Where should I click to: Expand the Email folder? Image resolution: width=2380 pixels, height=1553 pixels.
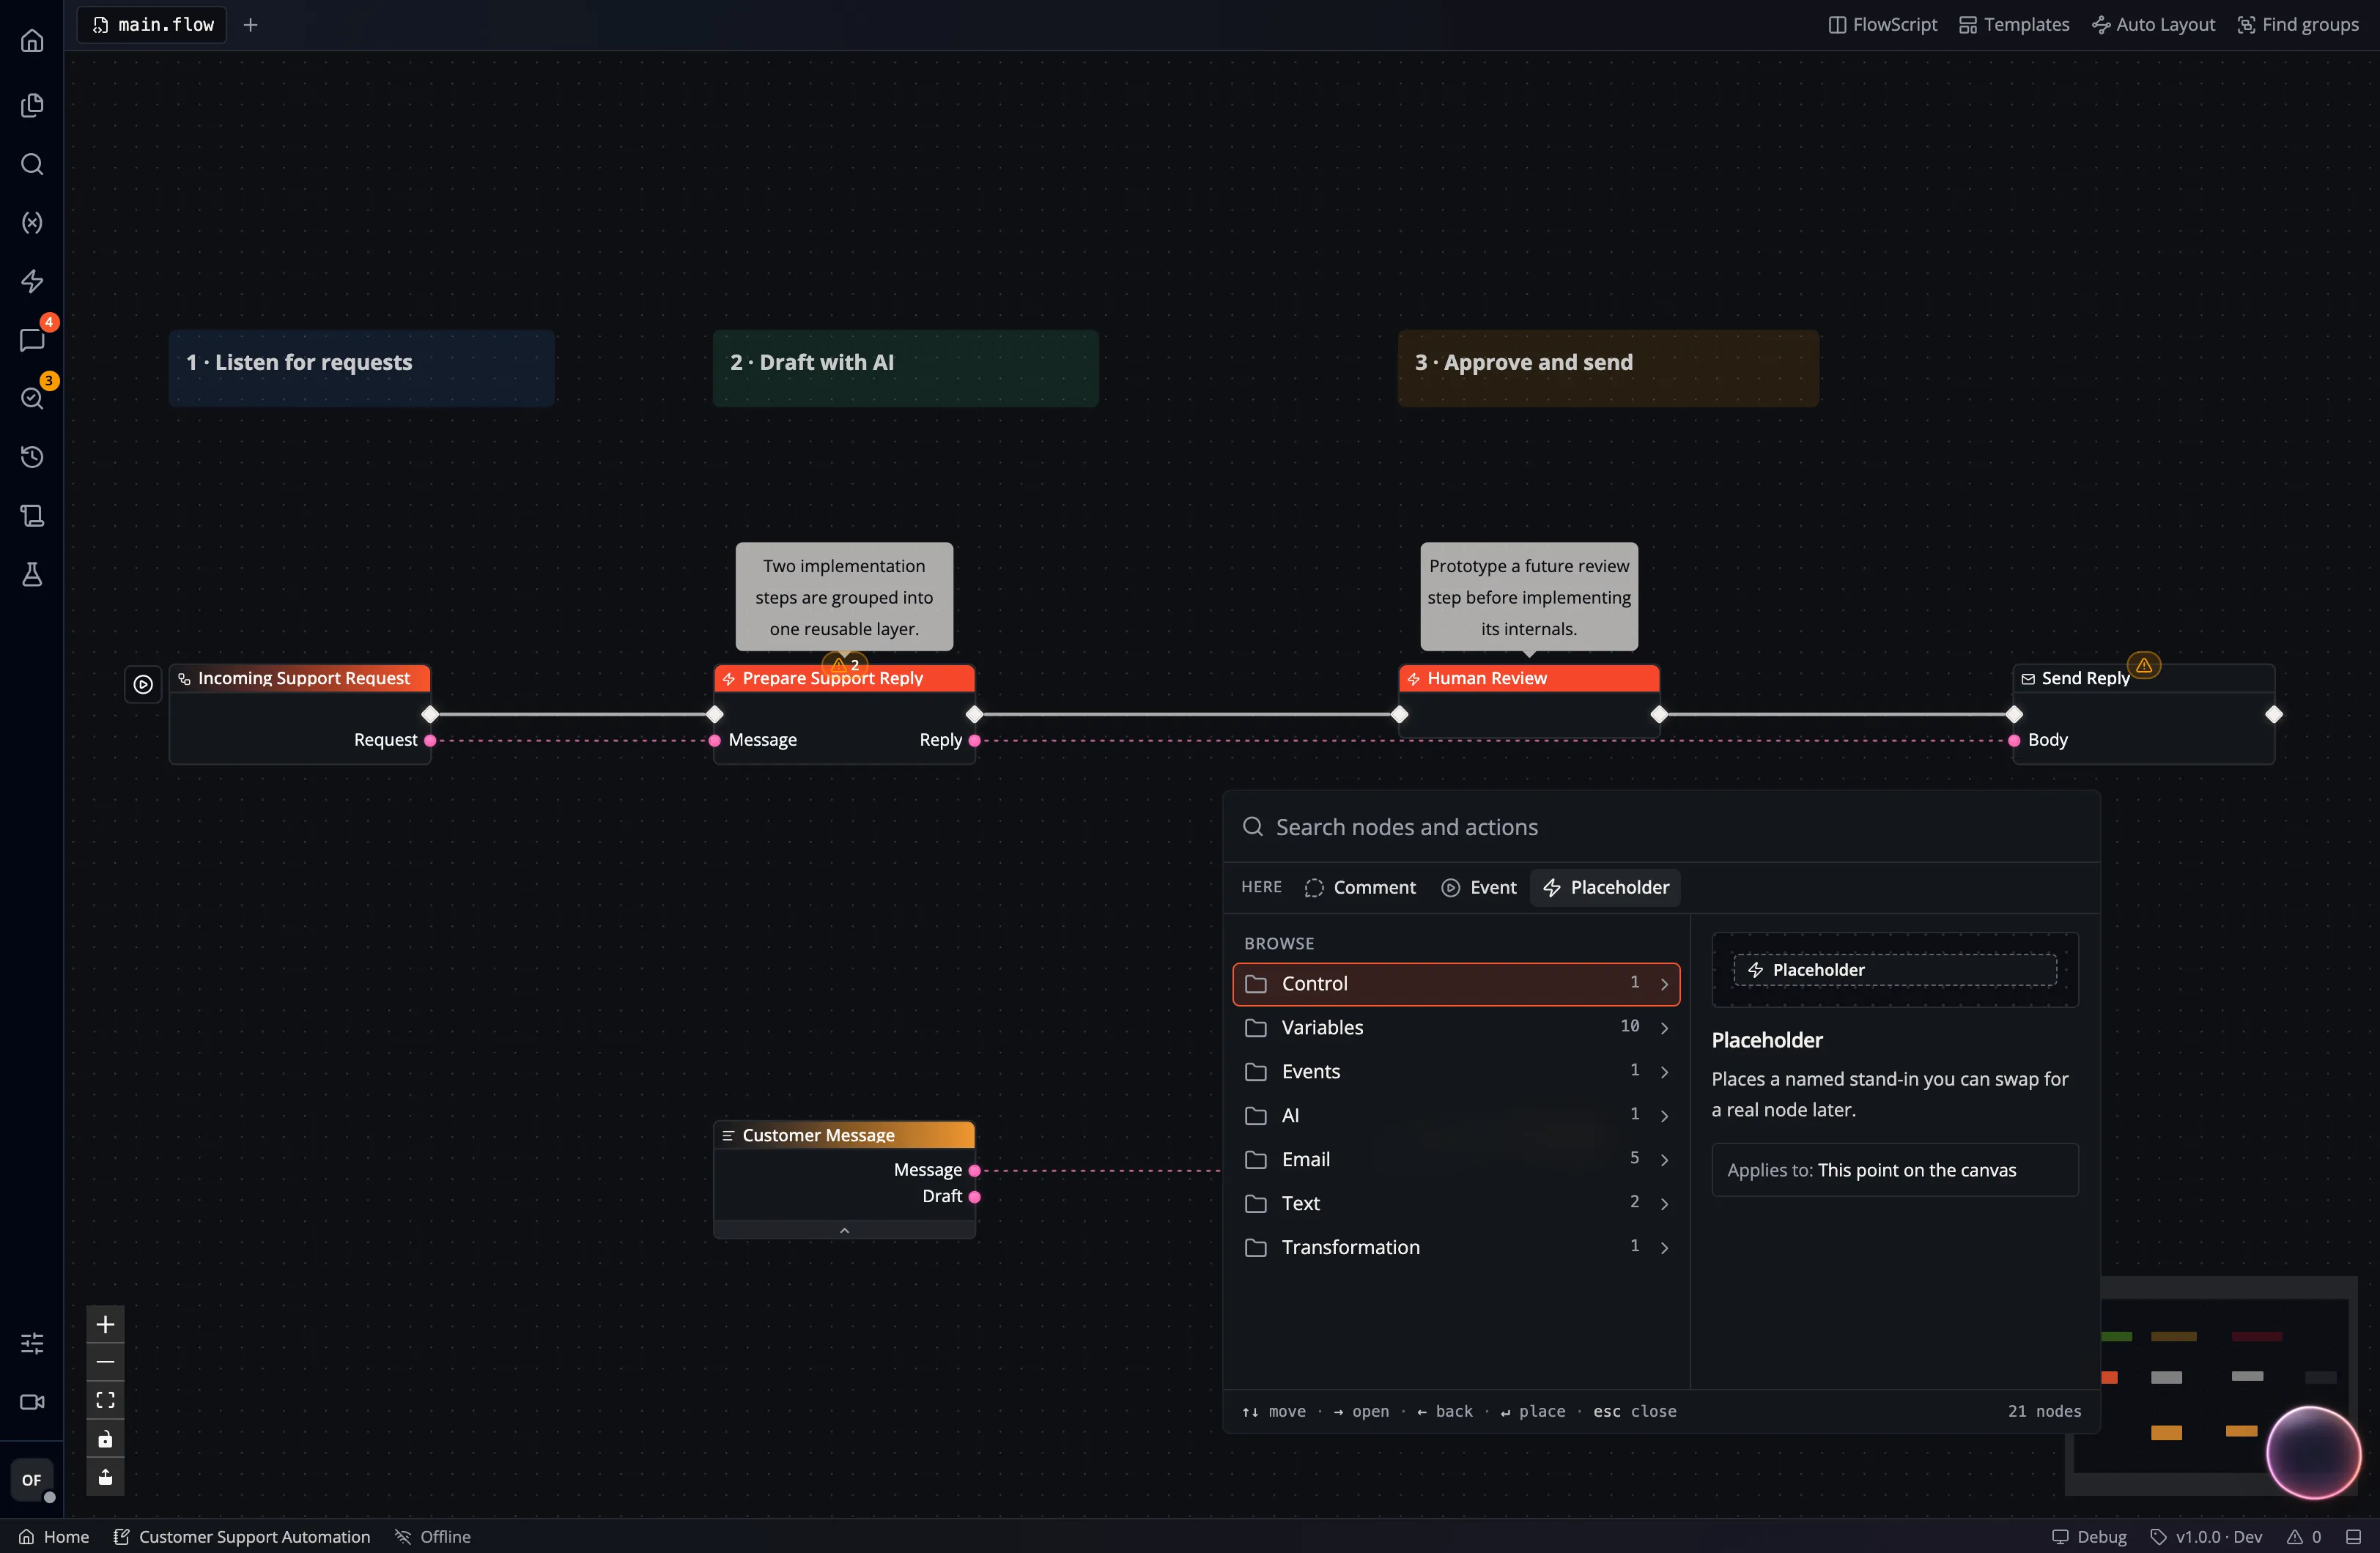coord(1456,1160)
